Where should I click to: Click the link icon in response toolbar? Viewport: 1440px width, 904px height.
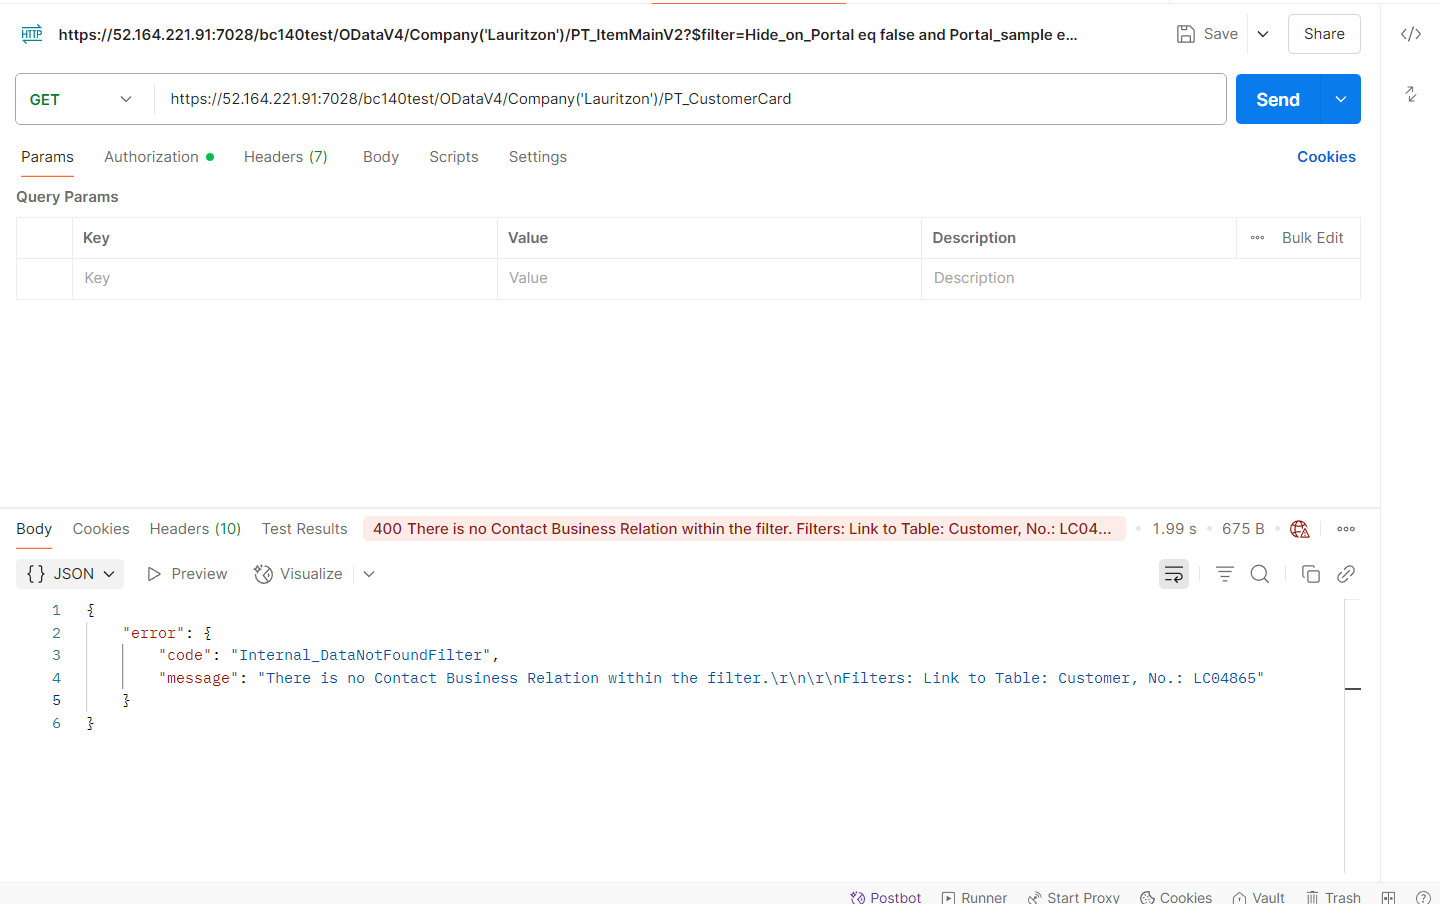pos(1346,574)
